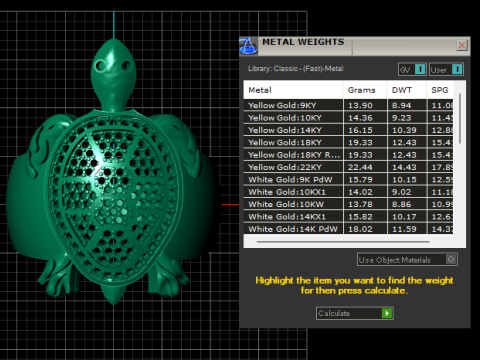Click the 11.59 DWT cell
480x360 pixels.
pyautogui.click(x=407, y=229)
